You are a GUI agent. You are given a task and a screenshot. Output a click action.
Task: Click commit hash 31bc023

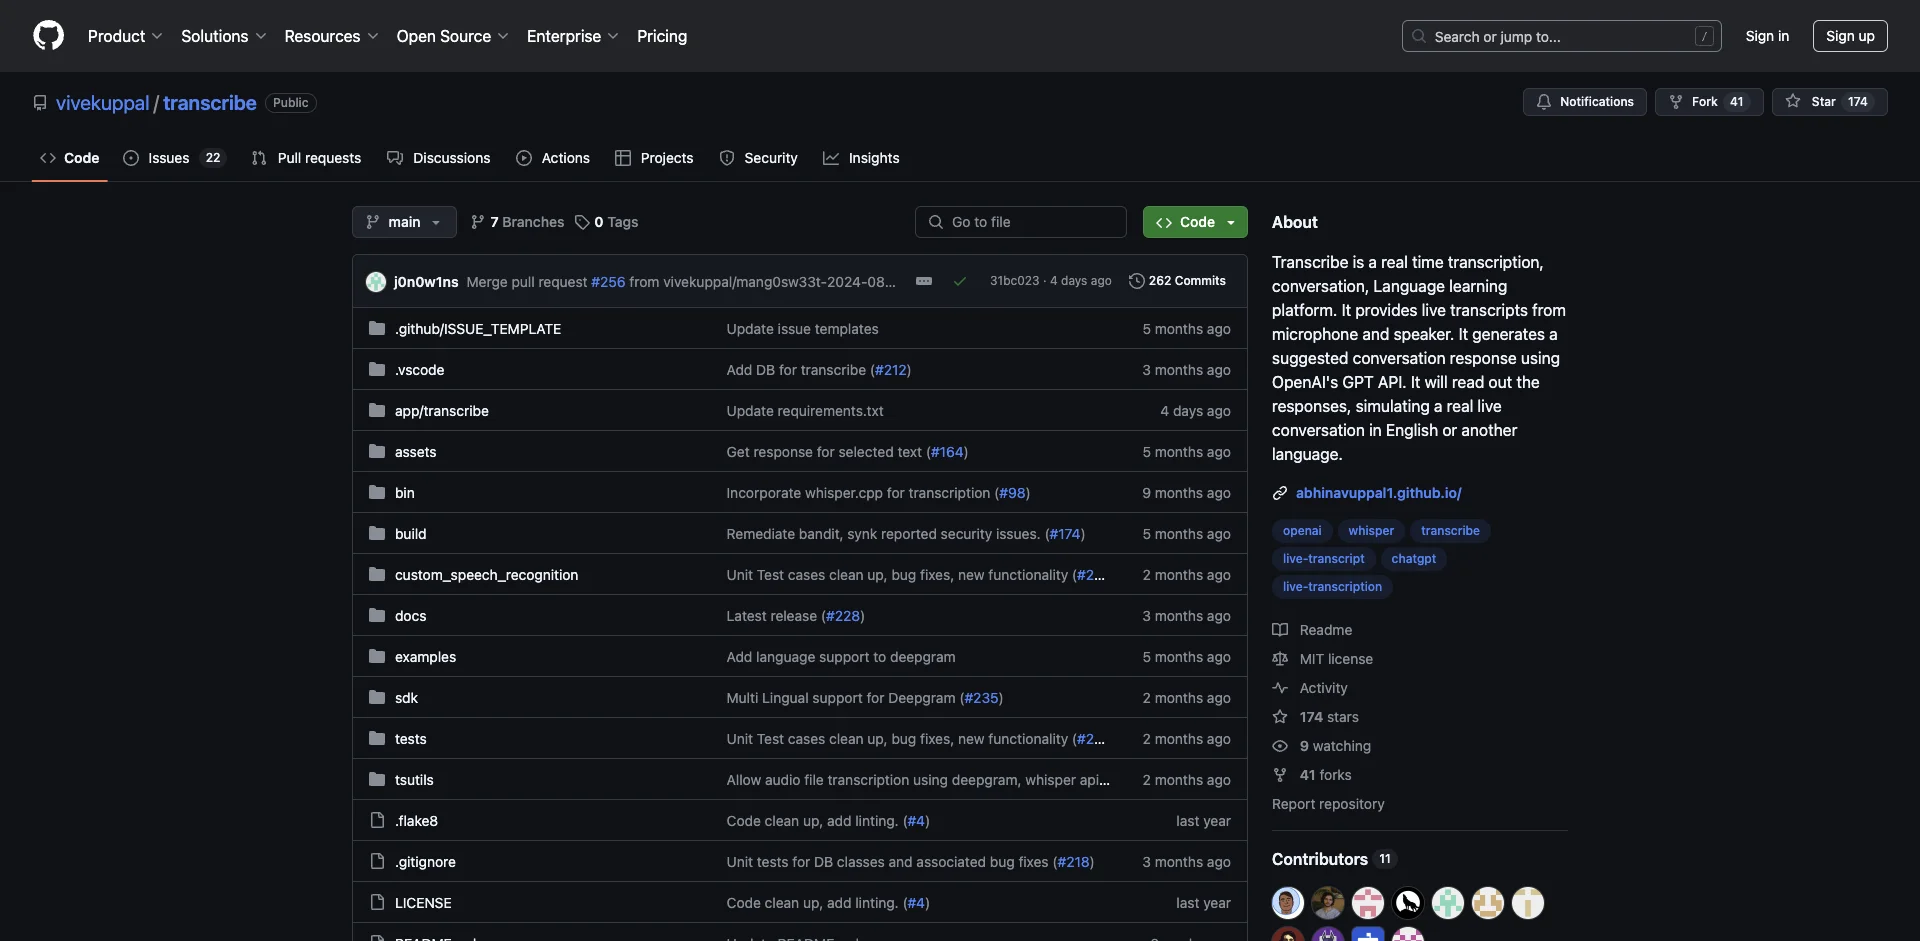[x=1014, y=281]
